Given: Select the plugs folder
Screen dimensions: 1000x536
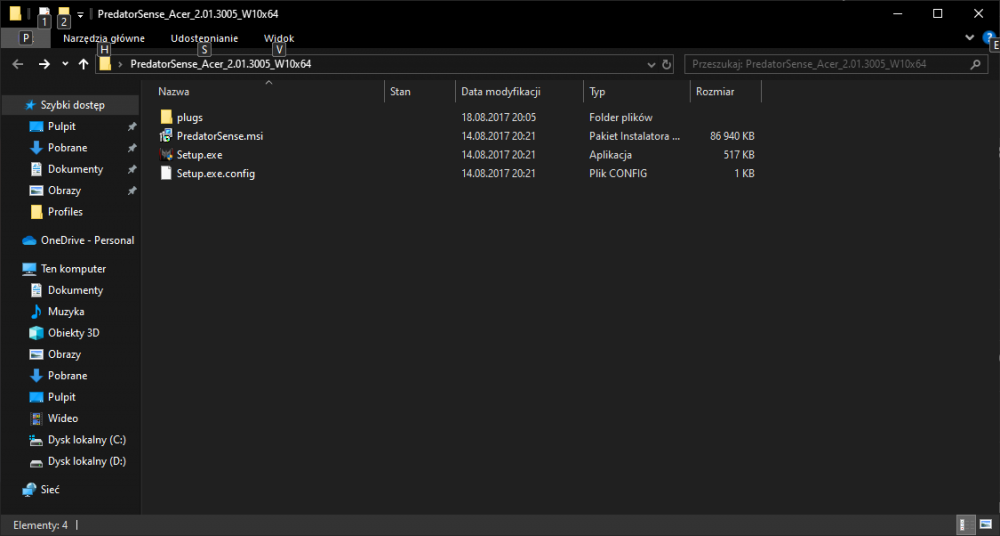Looking at the screenshot, I should click(x=189, y=118).
